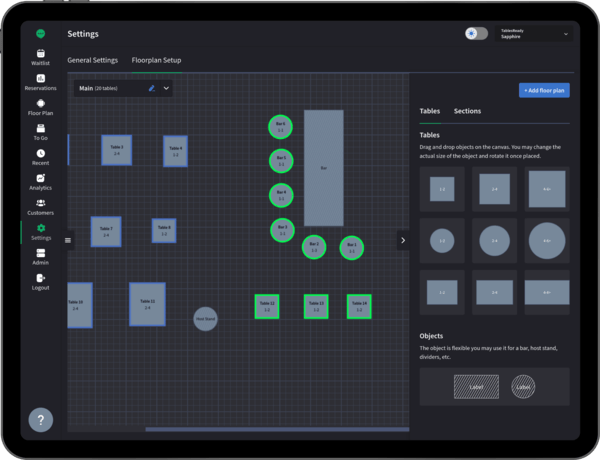Image resolution: width=600 pixels, height=460 pixels.
Task: Switch to Floorplan Setup tab
Action: point(157,60)
